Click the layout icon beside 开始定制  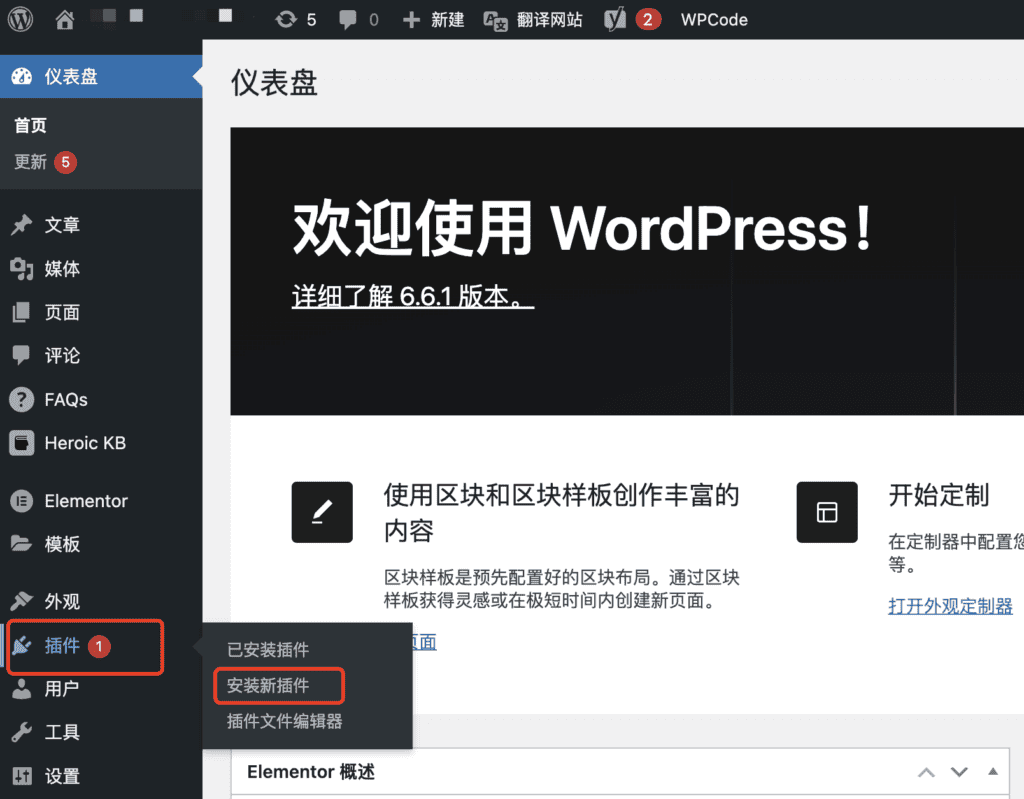coord(827,512)
